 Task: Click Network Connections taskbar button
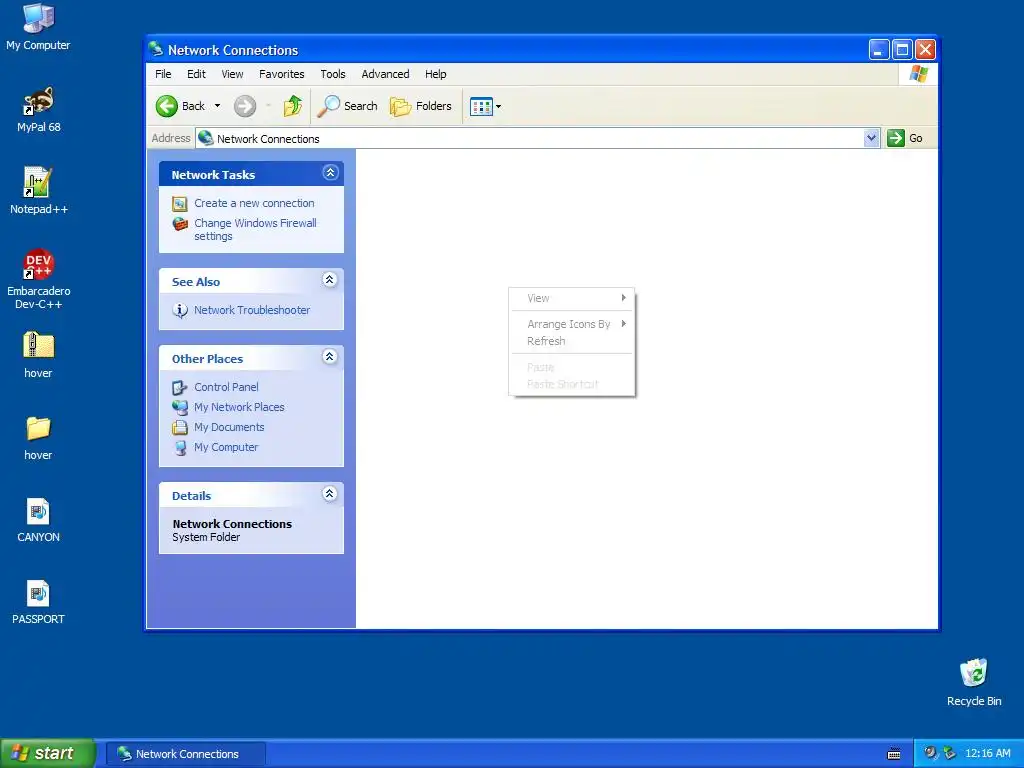tap(185, 754)
